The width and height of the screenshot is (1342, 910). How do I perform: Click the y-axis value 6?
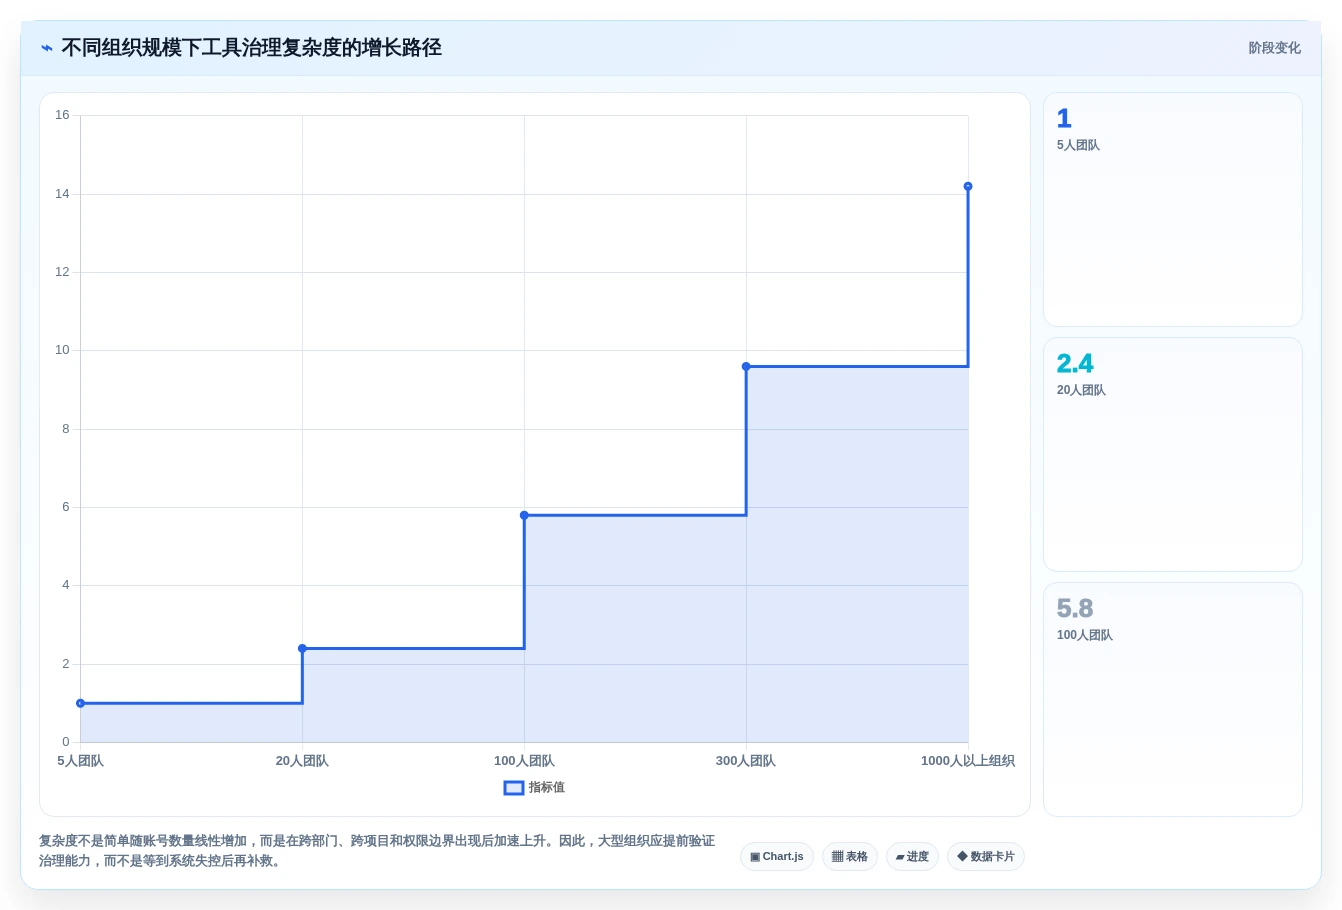click(x=66, y=507)
